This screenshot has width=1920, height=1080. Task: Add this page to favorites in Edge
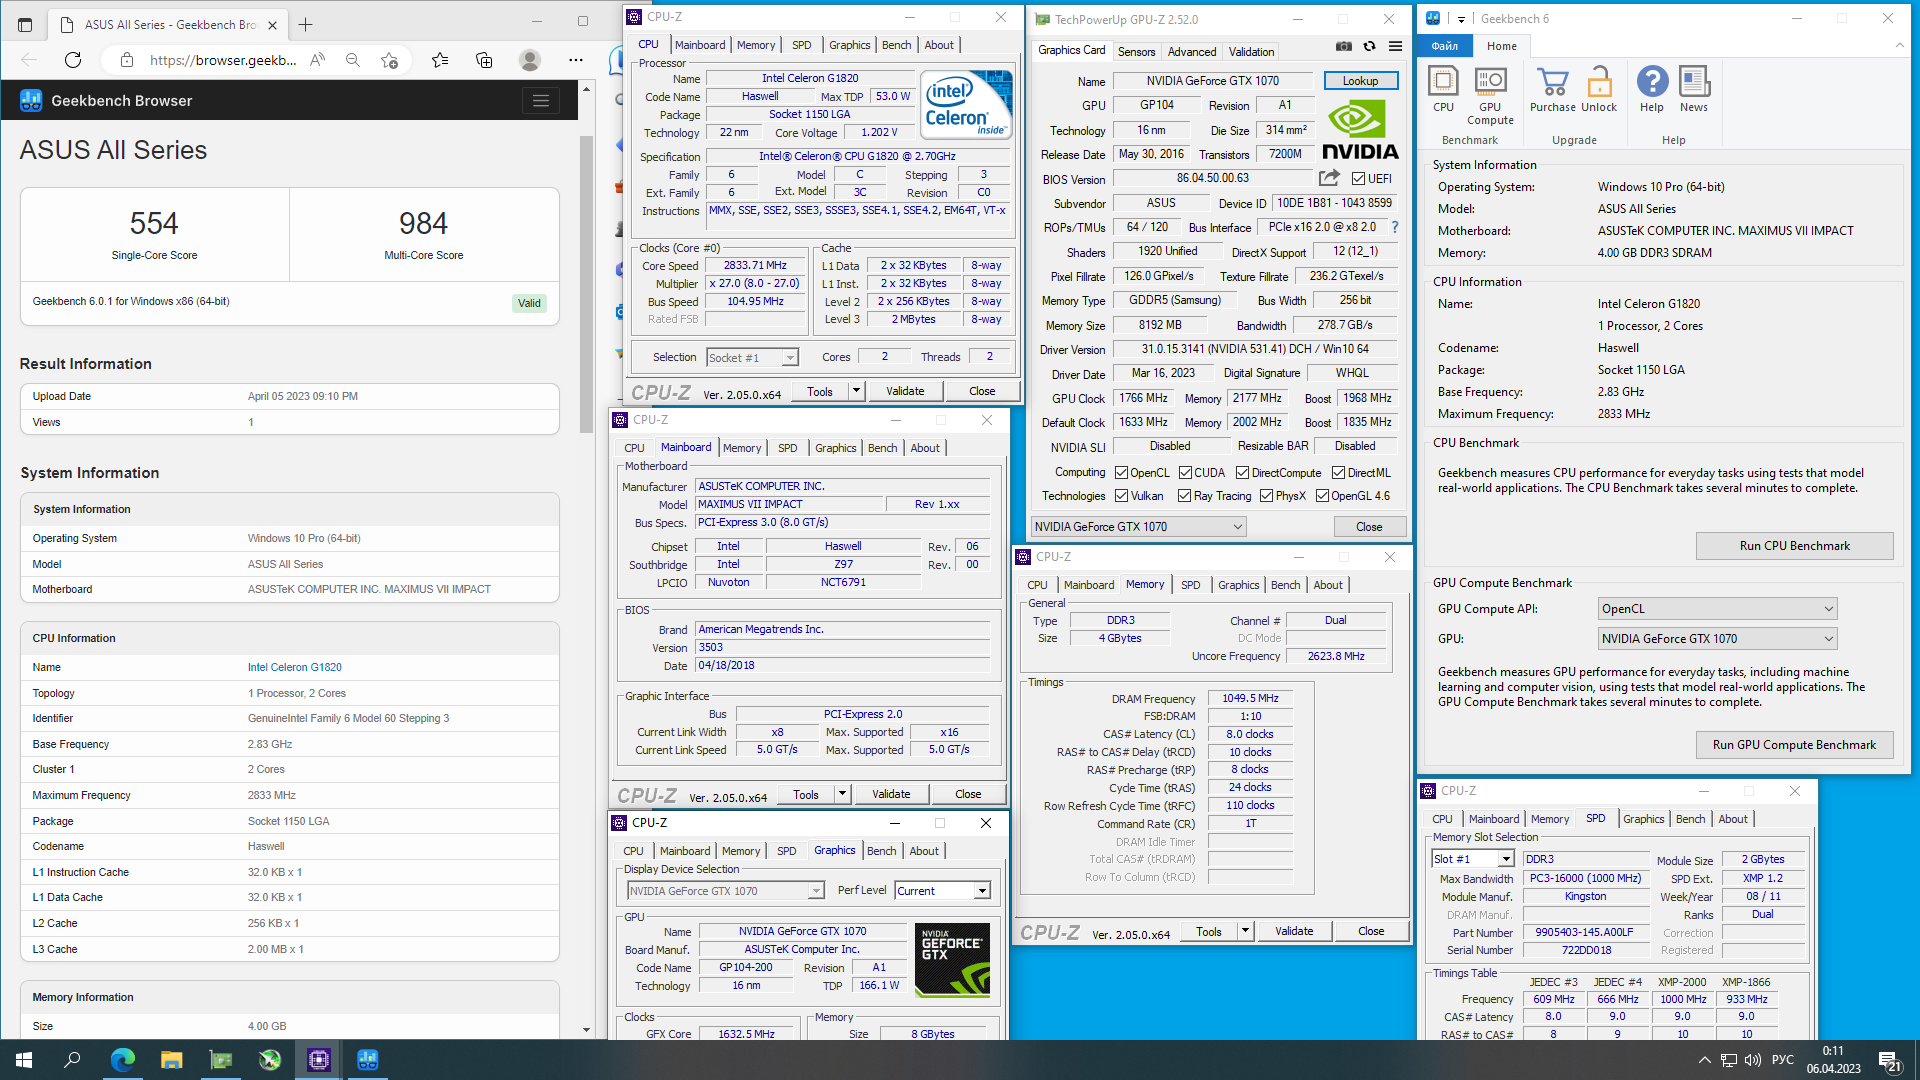point(390,60)
